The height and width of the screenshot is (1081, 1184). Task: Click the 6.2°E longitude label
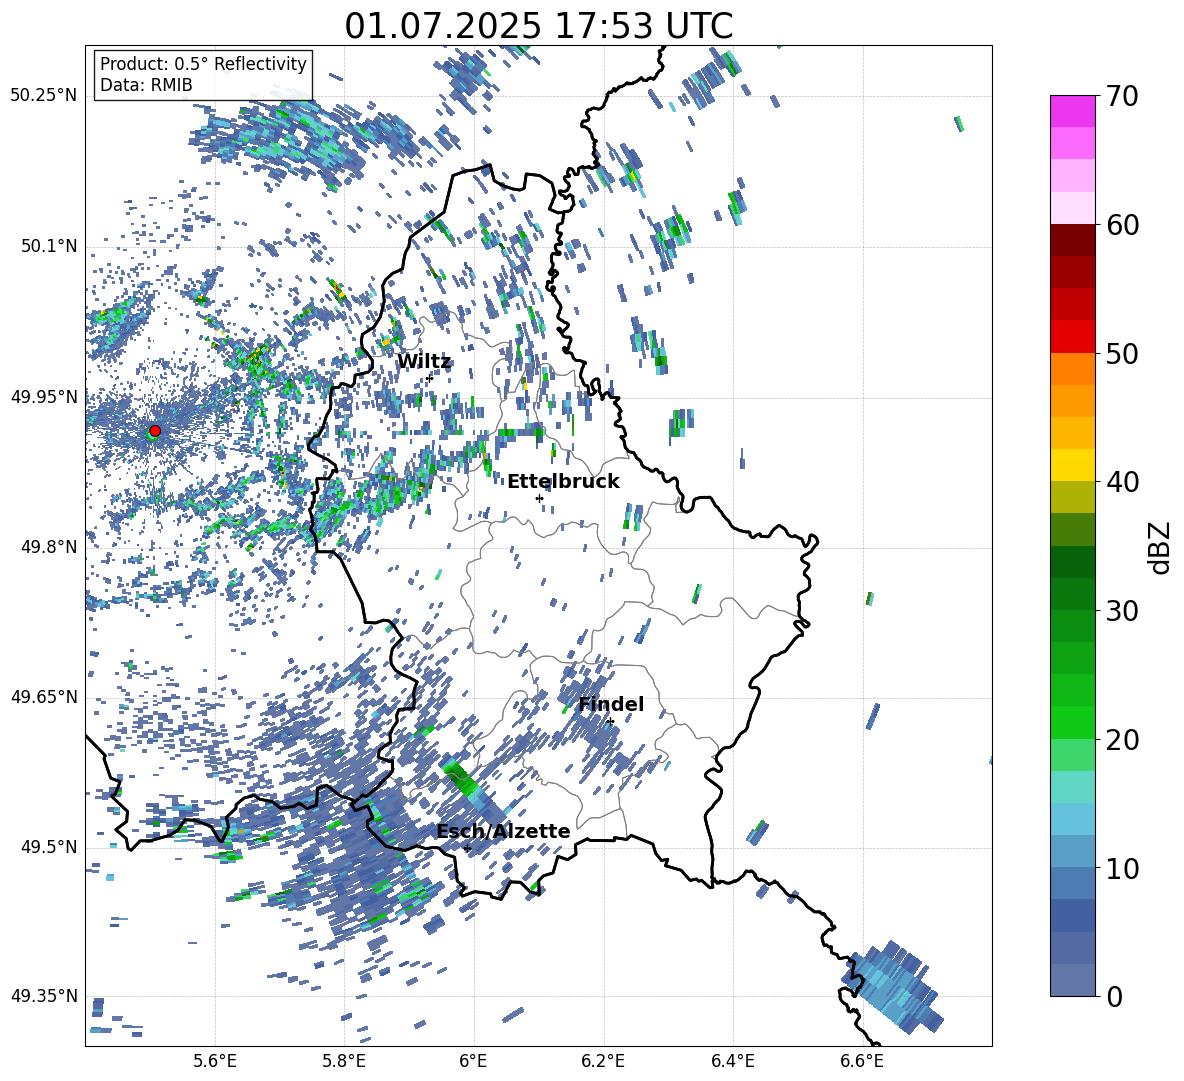tap(603, 1061)
